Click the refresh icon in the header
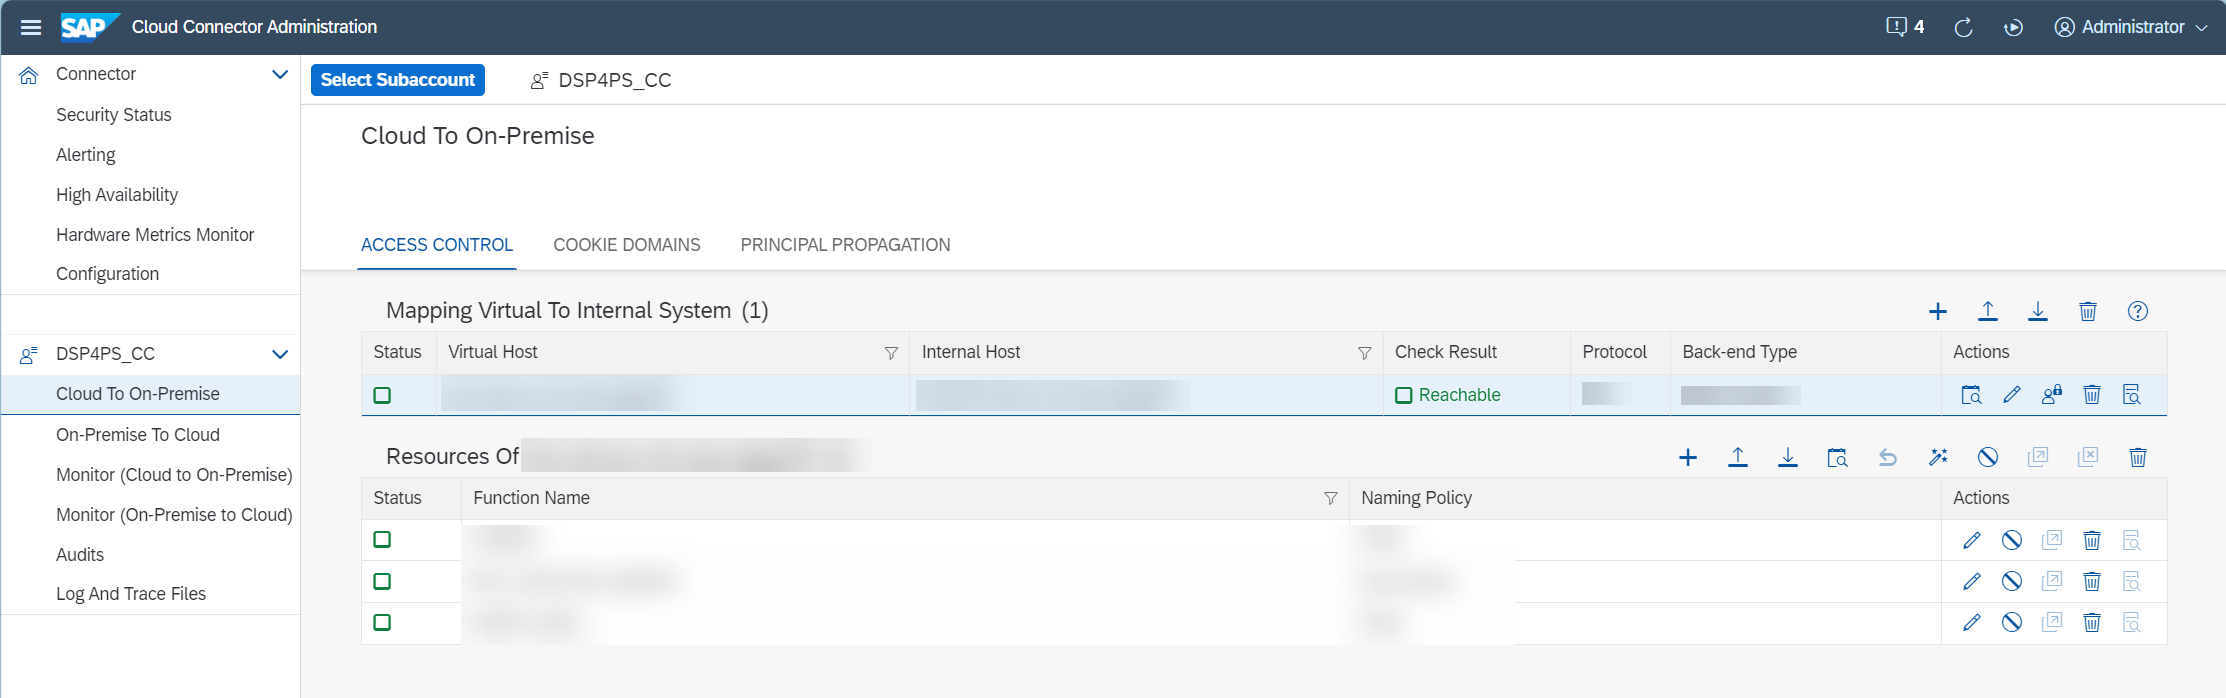The height and width of the screenshot is (698, 2226). tap(1963, 27)
